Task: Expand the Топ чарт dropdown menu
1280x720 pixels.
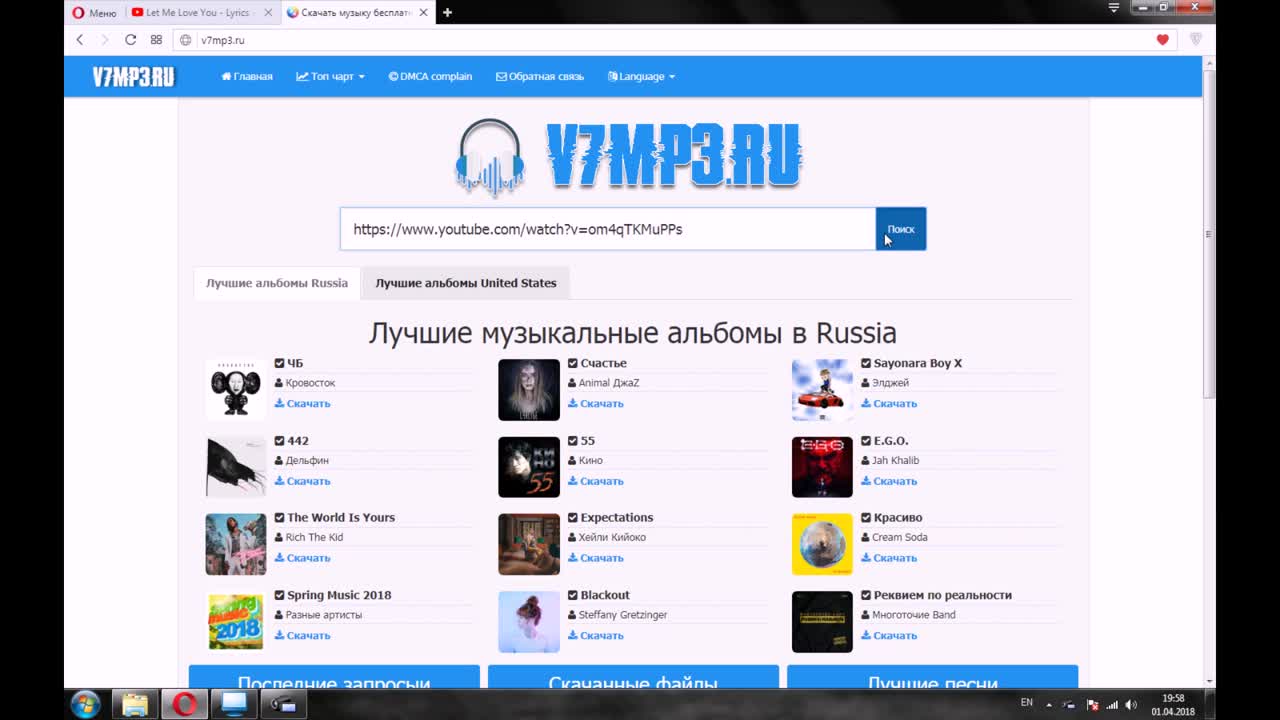Action: (x=330, y=77)
